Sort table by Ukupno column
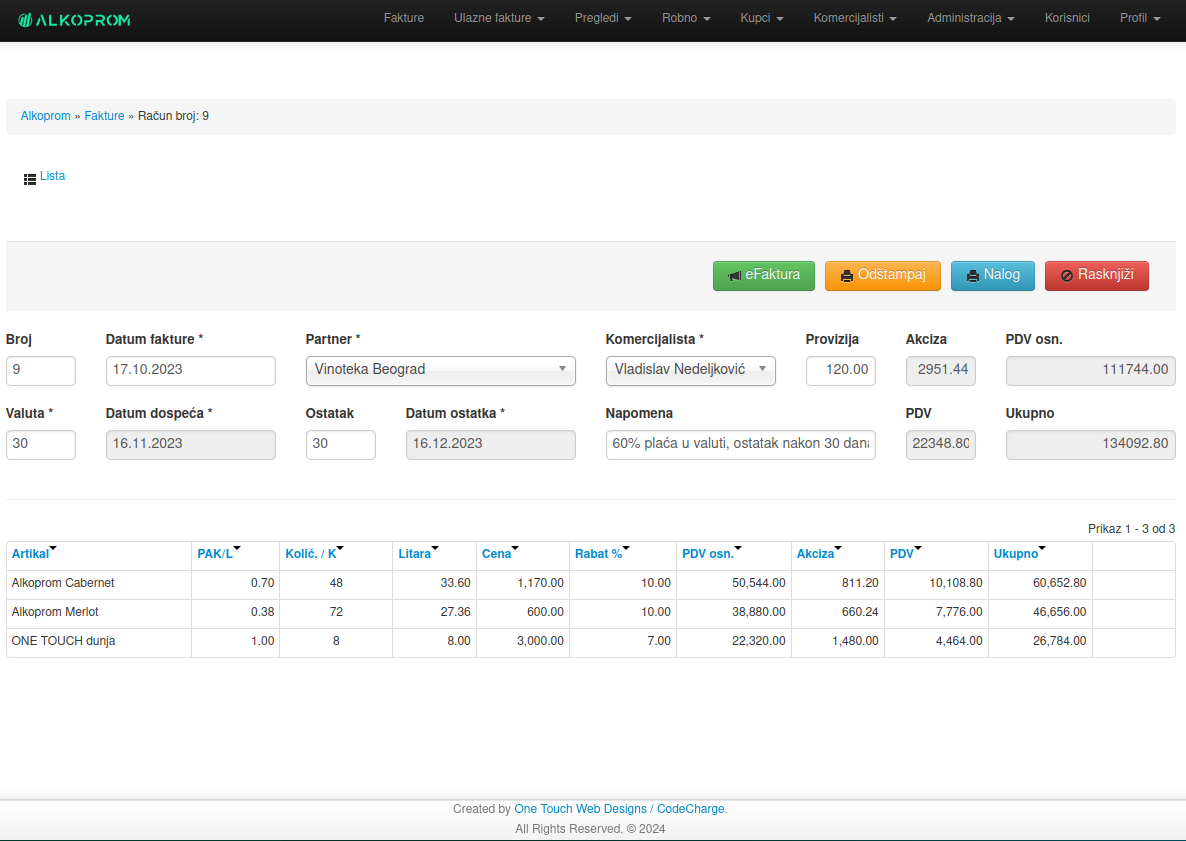1186x841 pixels. click(1016, 554)
